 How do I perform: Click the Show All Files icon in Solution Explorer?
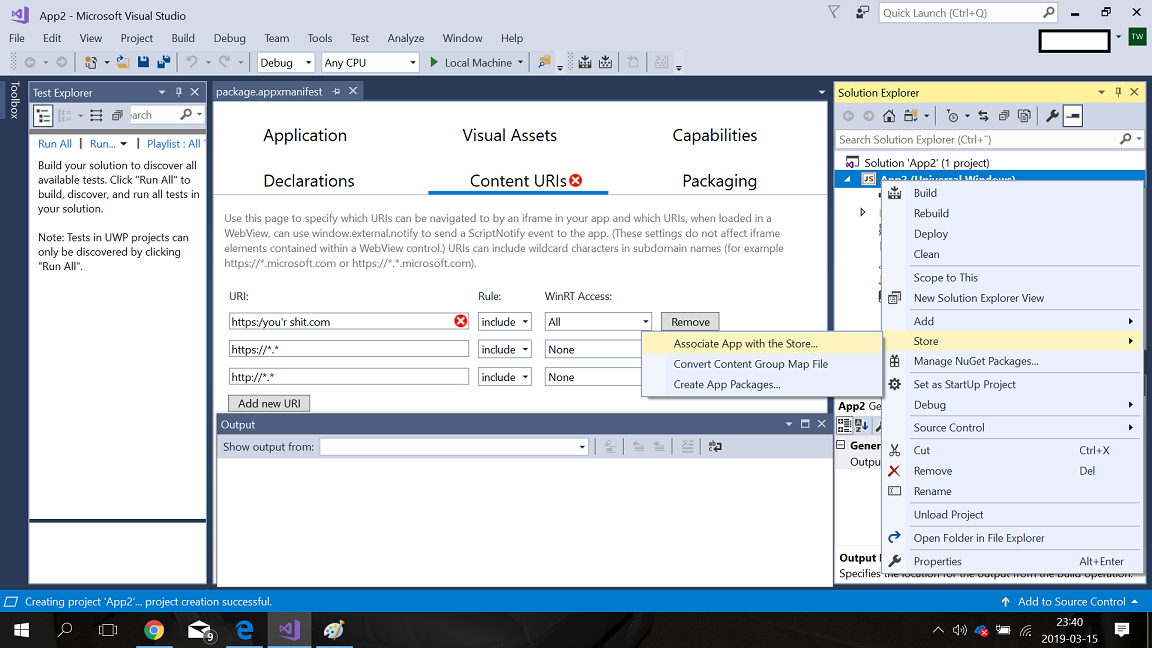pos(1024,116)
